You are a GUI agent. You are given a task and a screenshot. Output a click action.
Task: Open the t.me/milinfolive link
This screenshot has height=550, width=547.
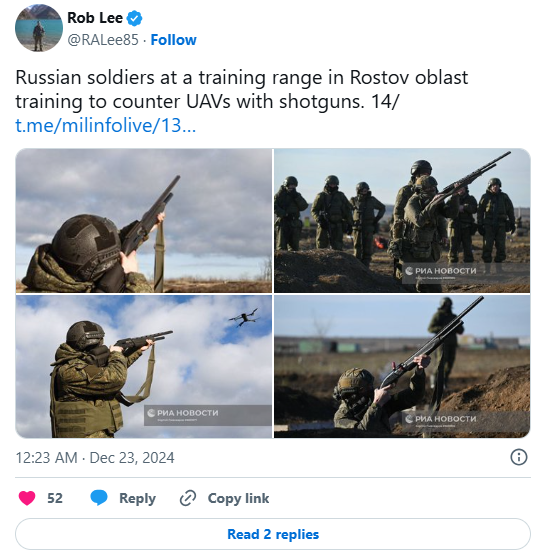(x=106, y=125)
